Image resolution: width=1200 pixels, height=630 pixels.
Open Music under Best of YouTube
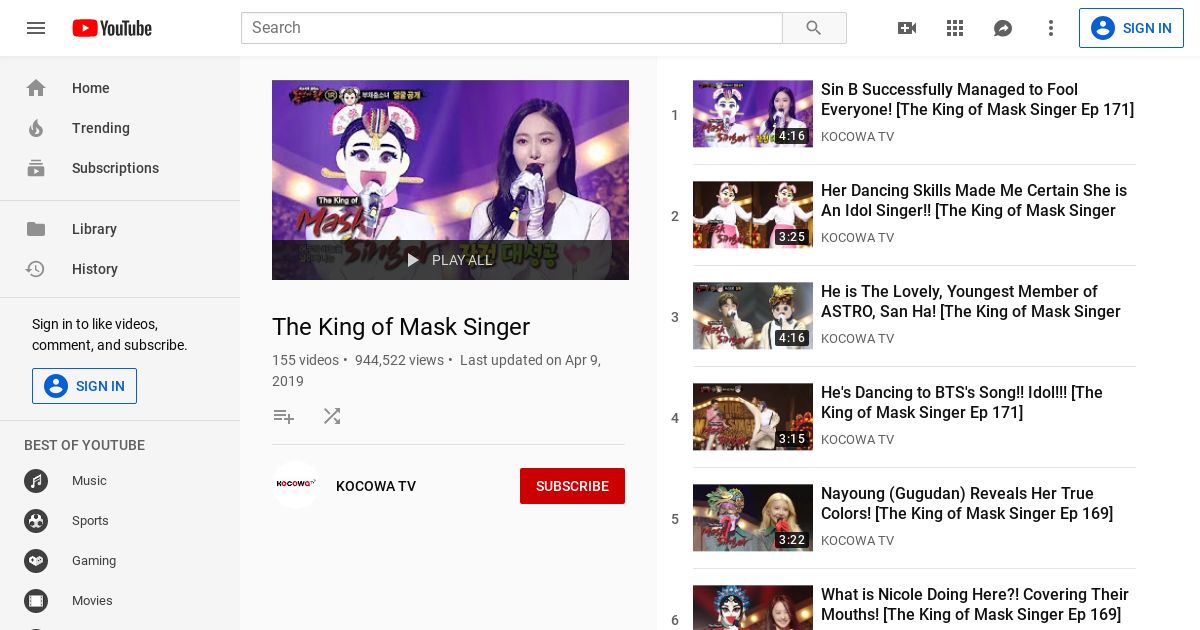click(x=120, y=481)
